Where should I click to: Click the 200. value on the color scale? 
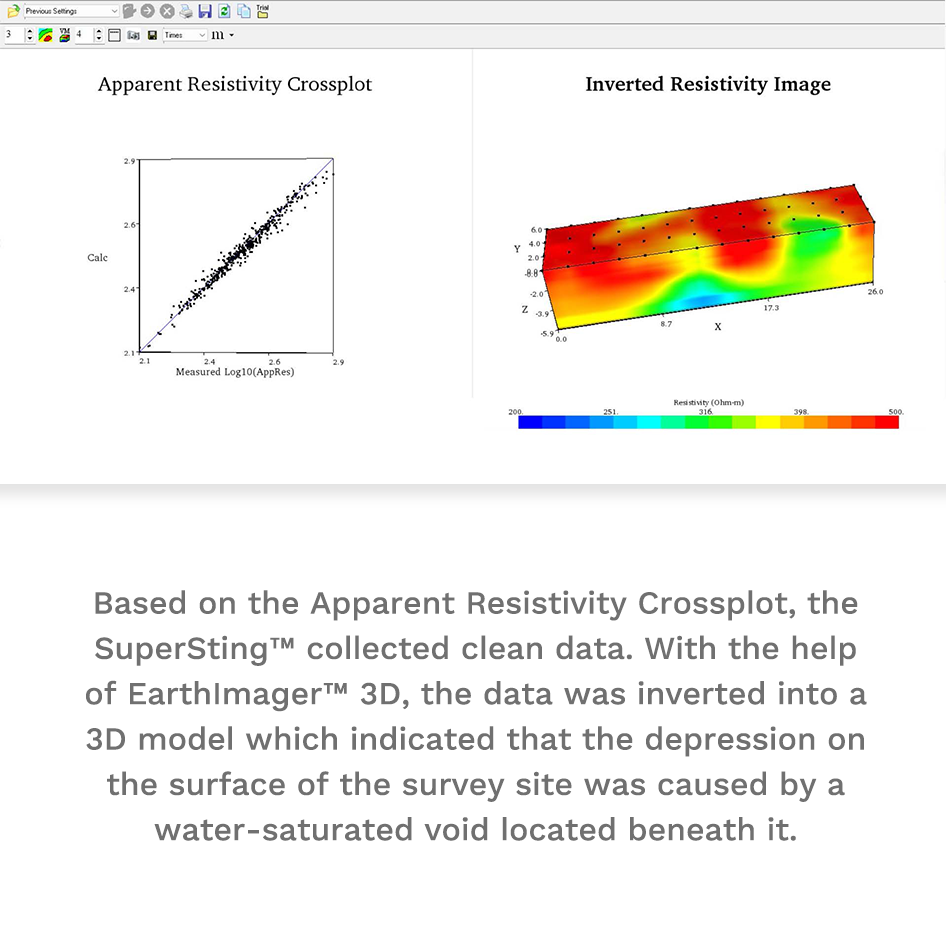516,411
